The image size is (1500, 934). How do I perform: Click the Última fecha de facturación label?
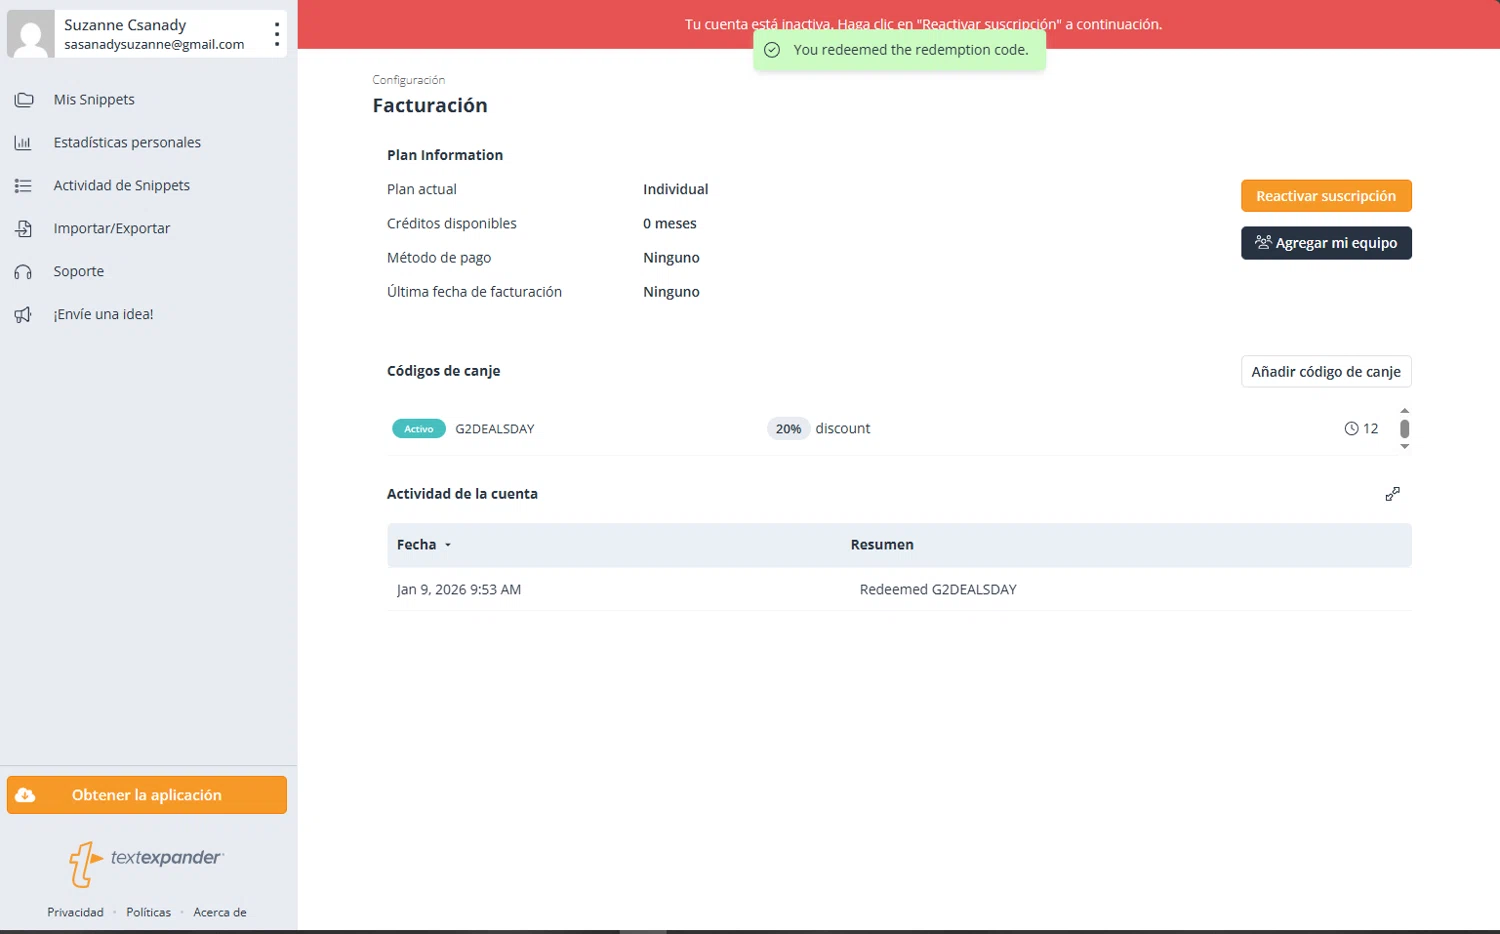point(474,292)
